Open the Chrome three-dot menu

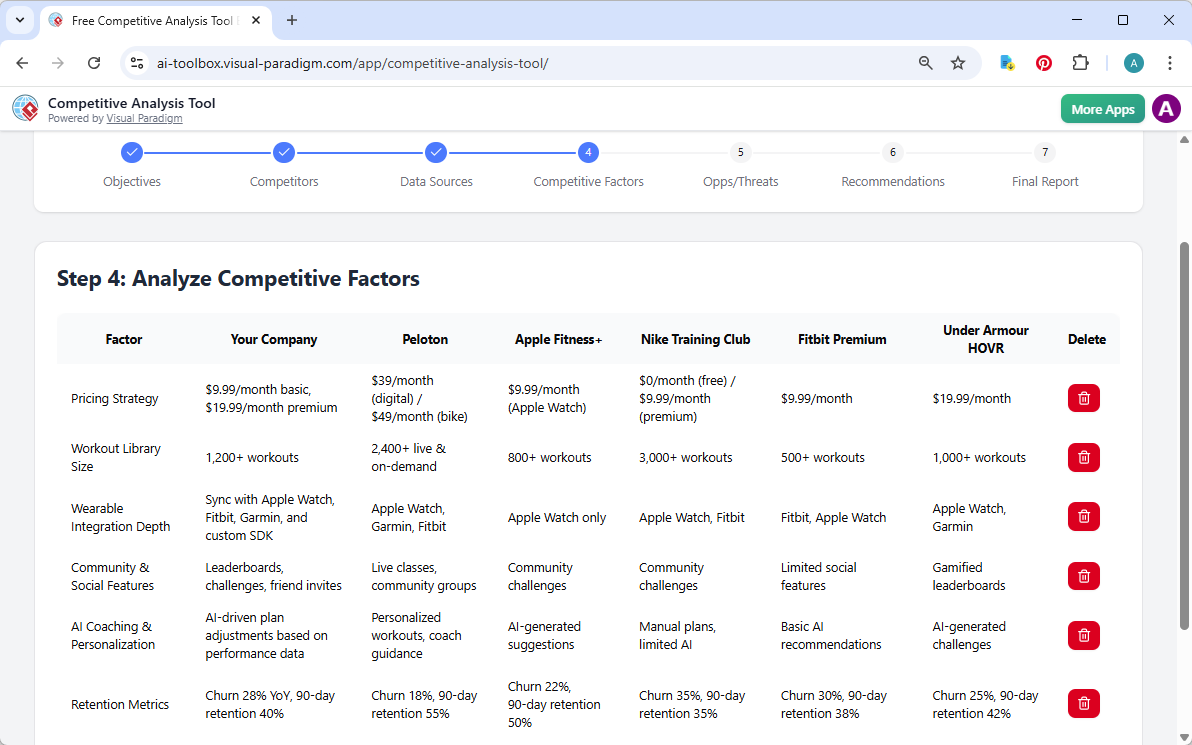coord(1170,62)
